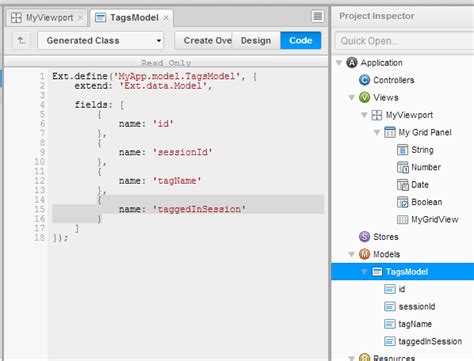Click the Views node icon

364,97
